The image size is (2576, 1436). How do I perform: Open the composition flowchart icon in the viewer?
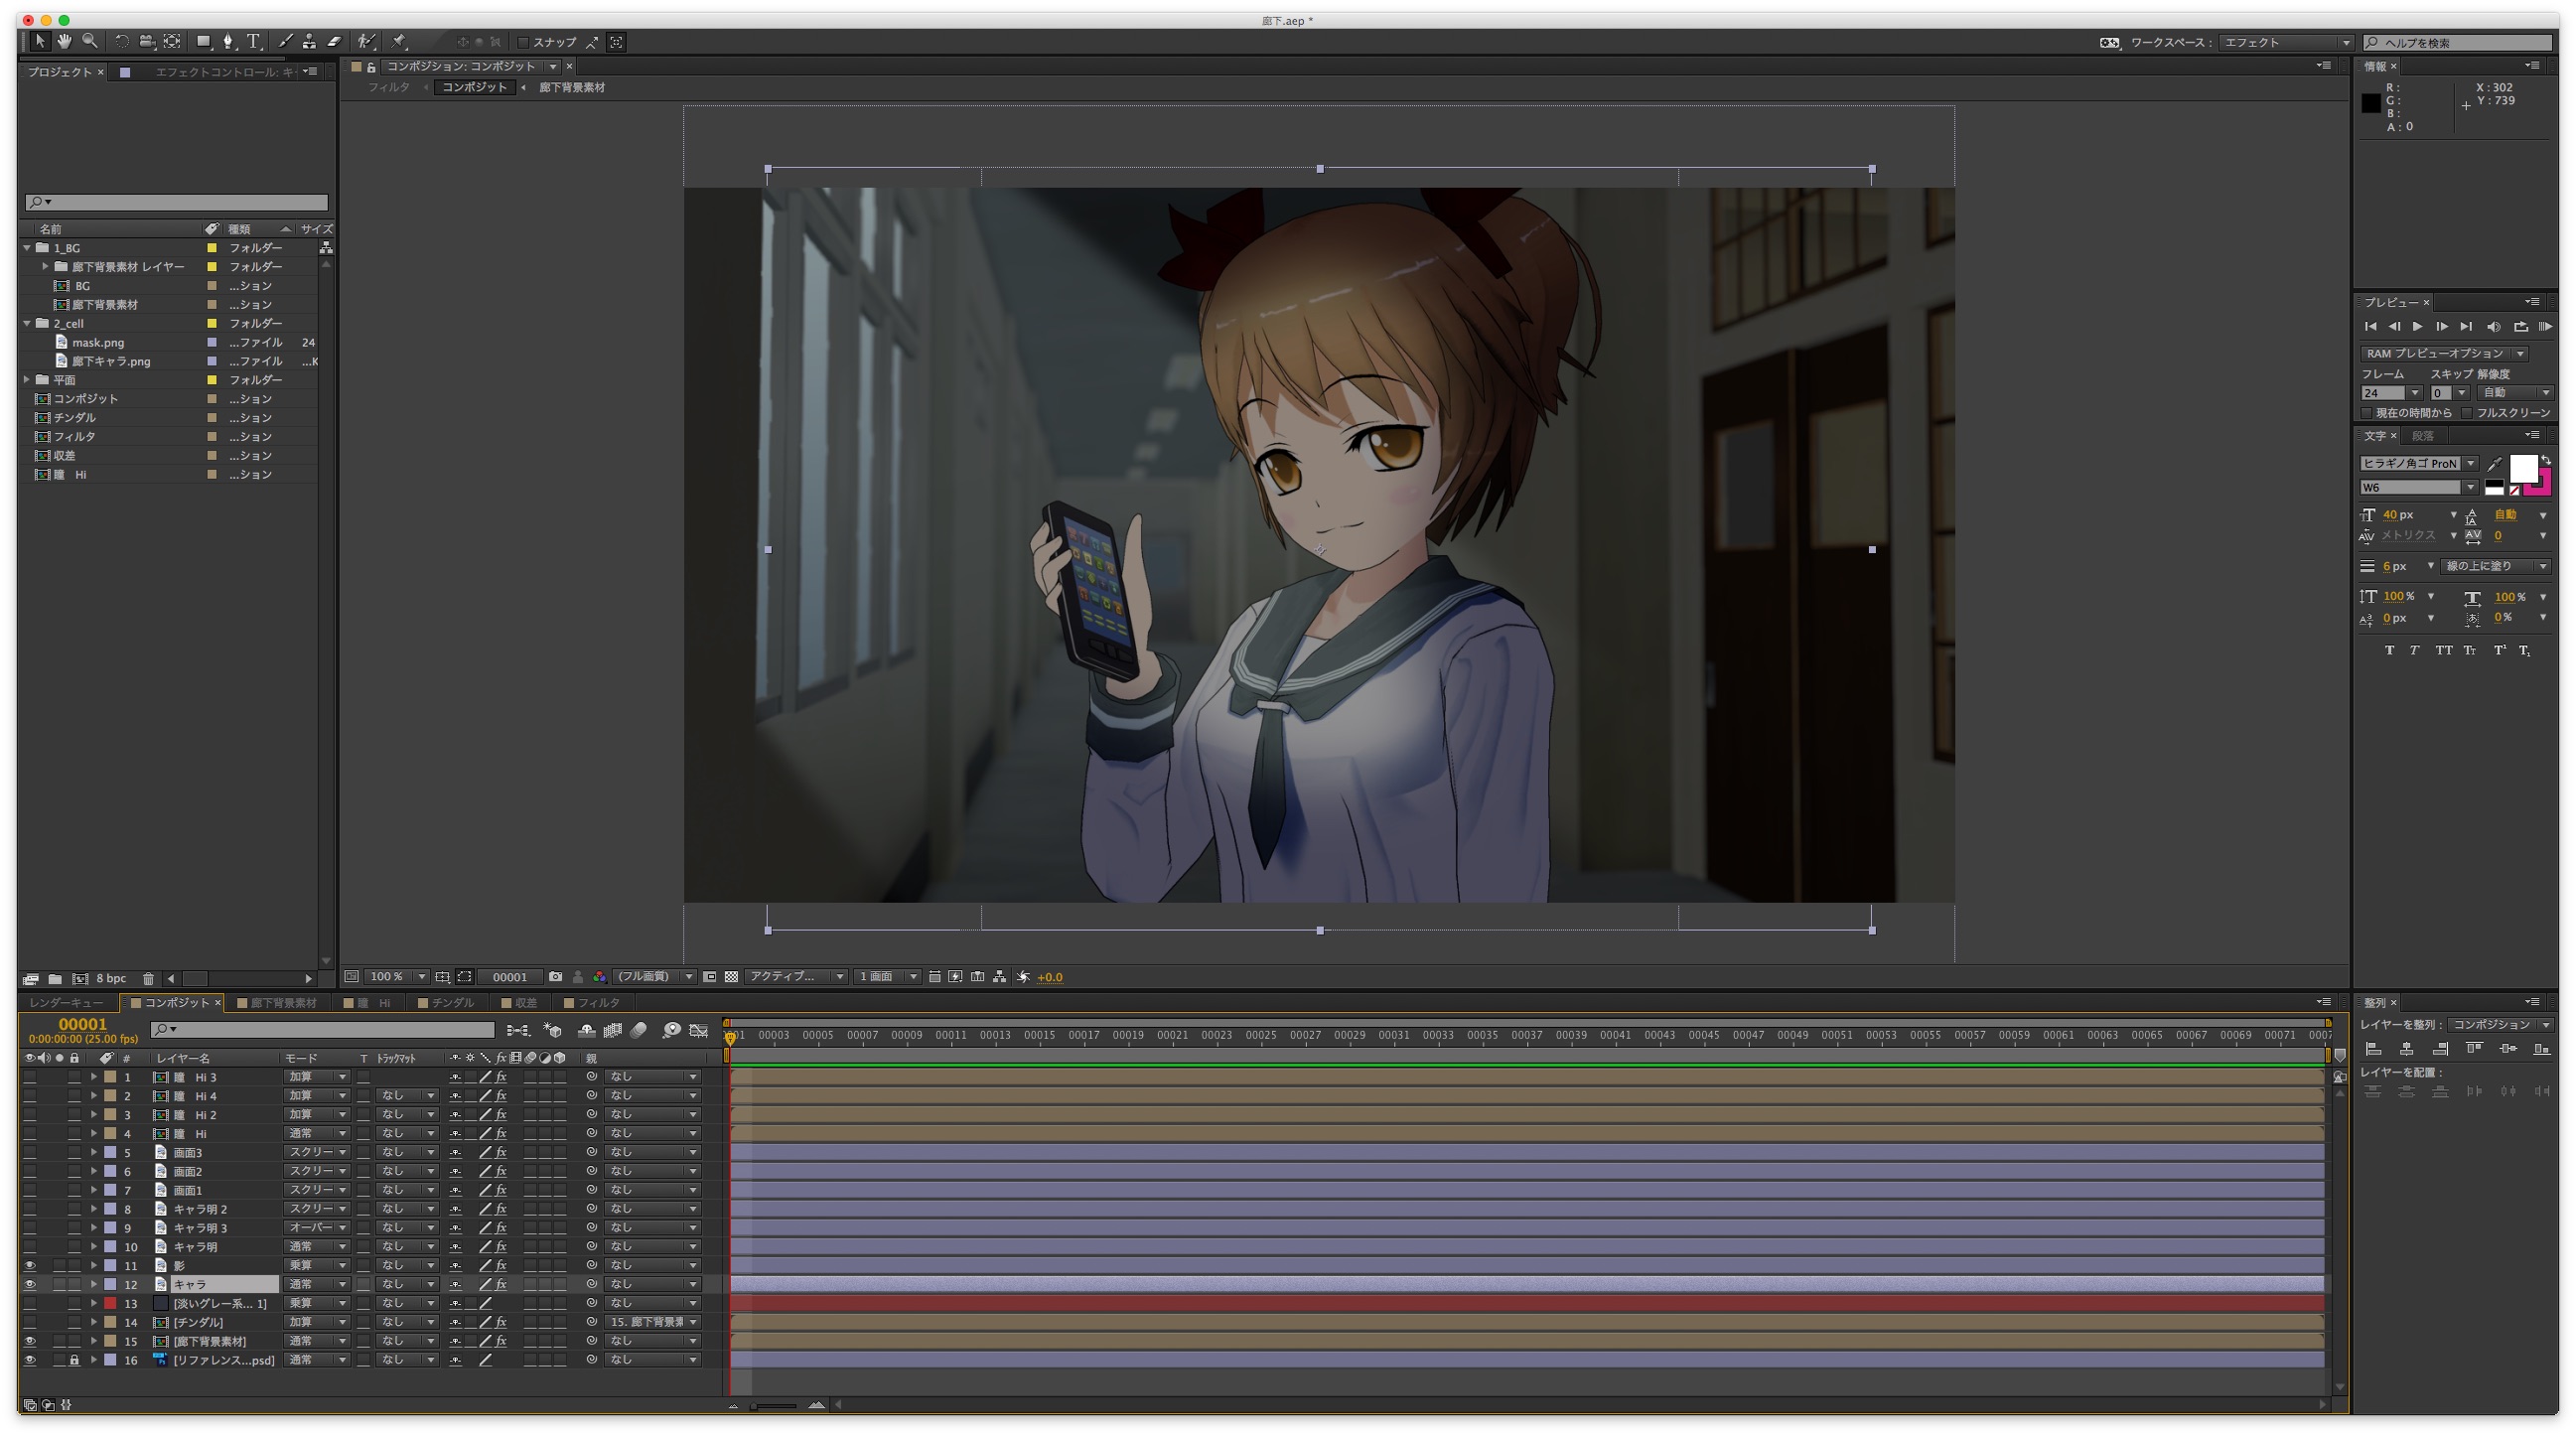(x=999, y=977)
